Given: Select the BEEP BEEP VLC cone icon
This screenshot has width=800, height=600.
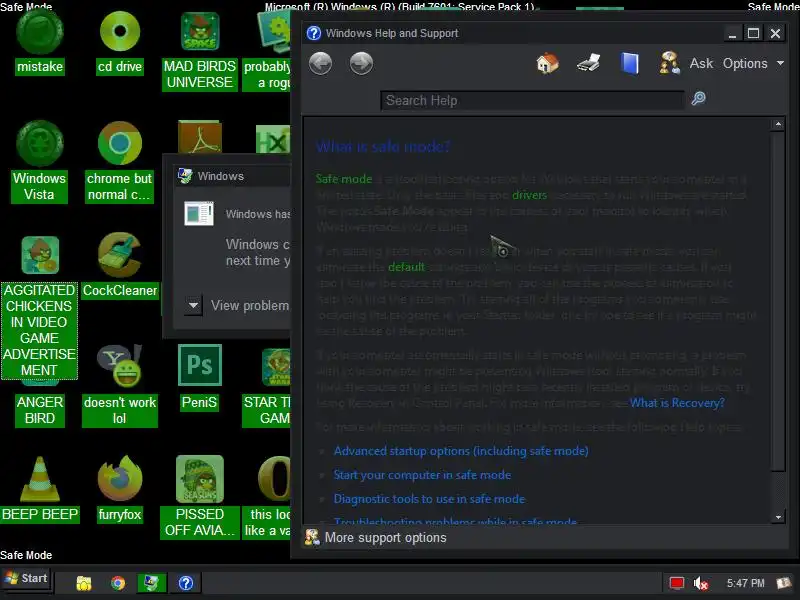Looking at the screenshot, I should [40, 489].
